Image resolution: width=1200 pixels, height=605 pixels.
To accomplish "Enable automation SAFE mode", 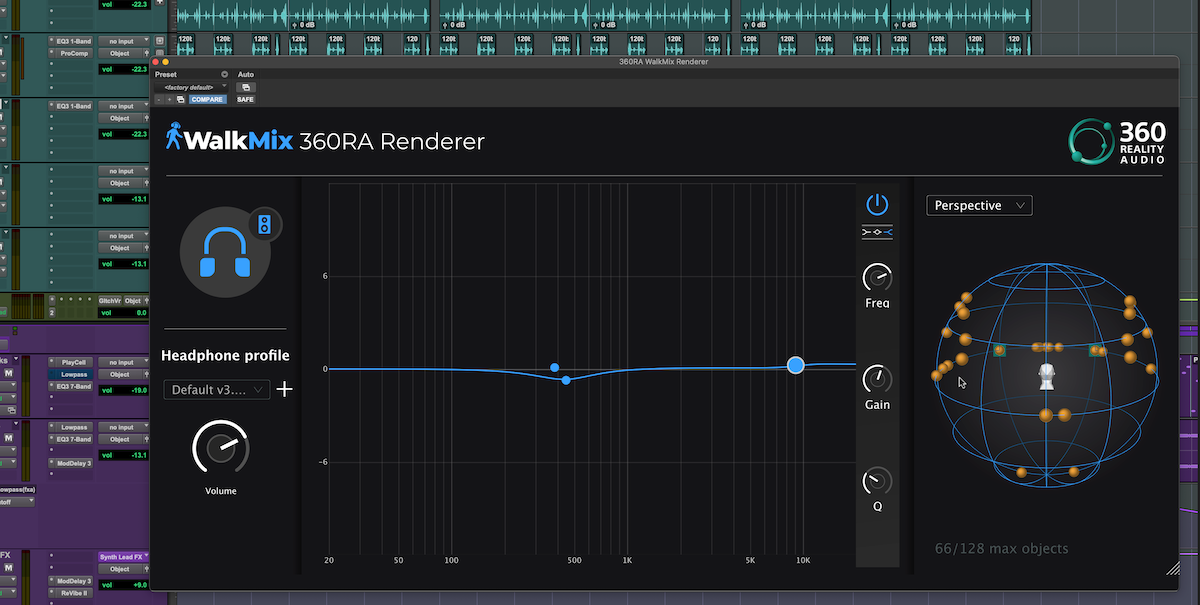I will pyautogui.click(x=245, y=100).
